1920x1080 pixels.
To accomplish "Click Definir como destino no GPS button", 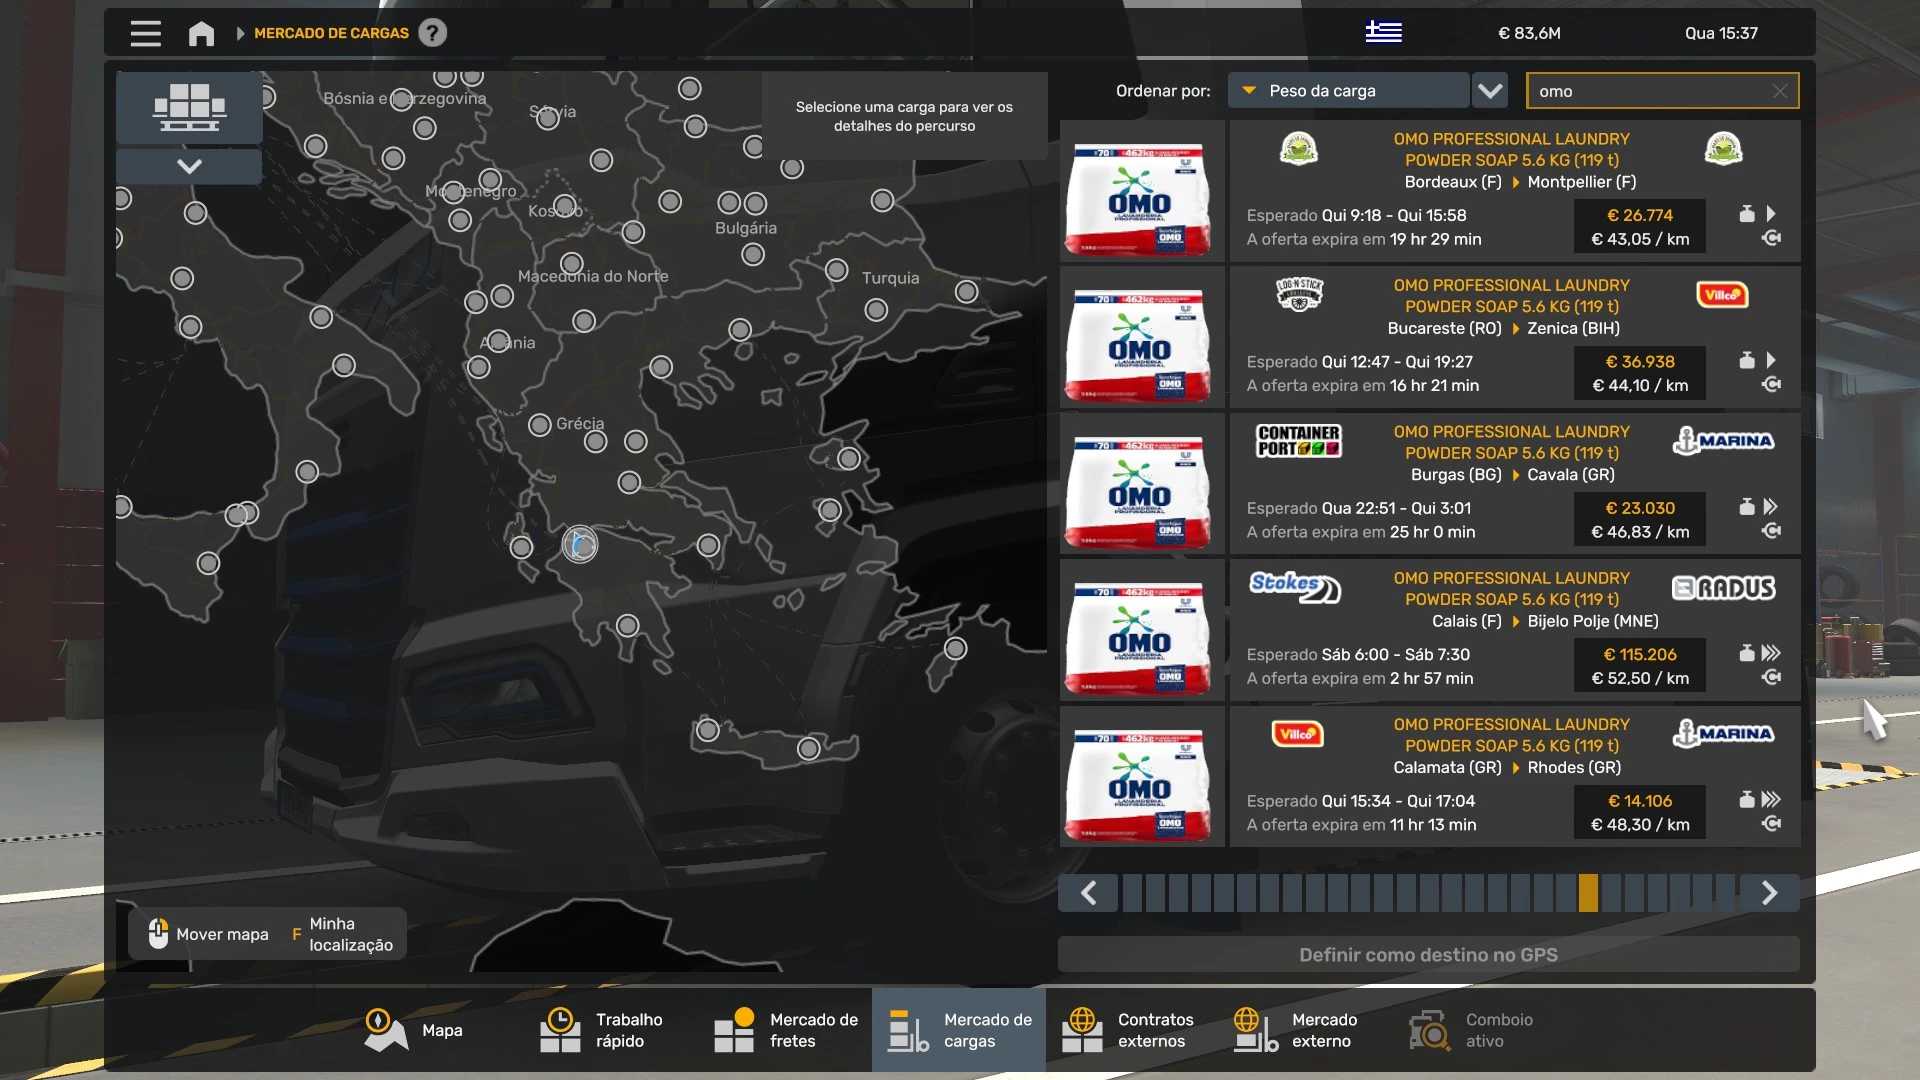I will (x=1428, y=955).
